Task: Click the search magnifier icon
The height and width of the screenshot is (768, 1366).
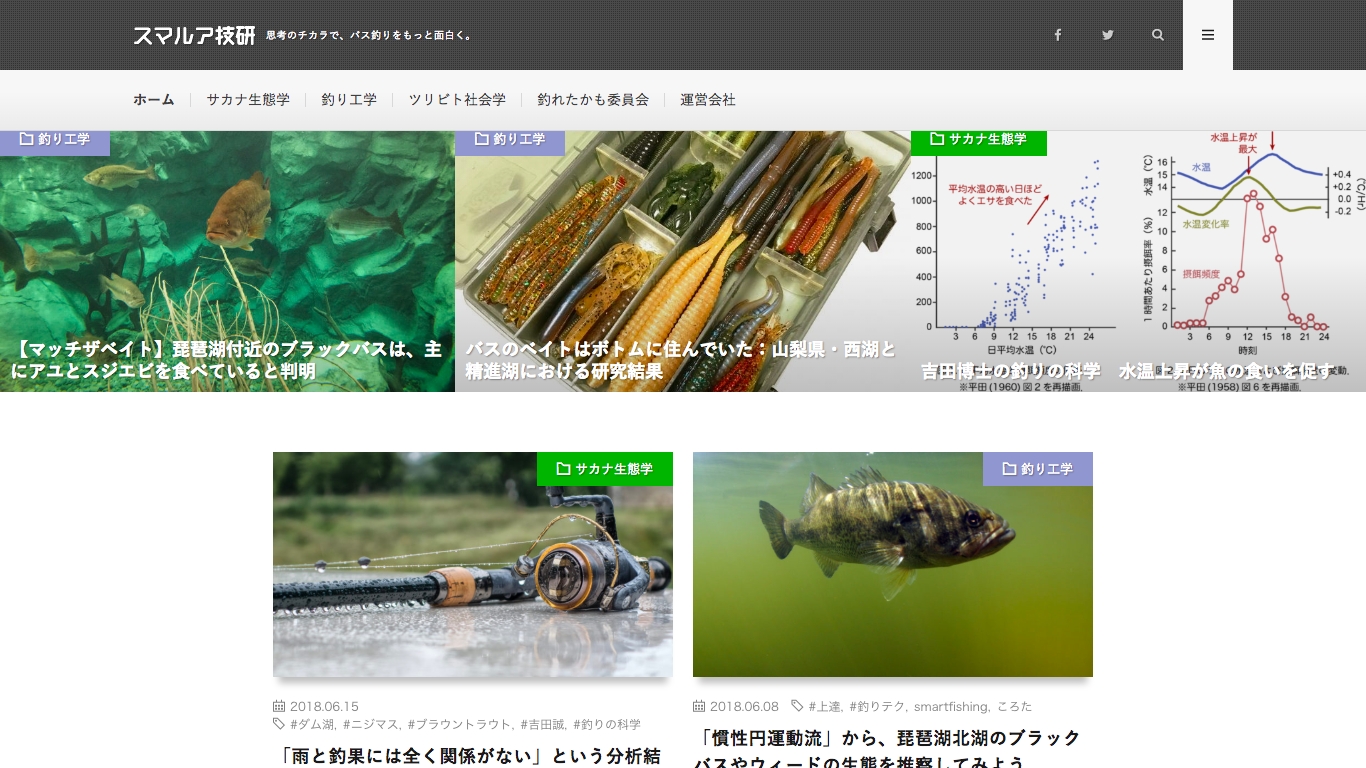Action: pos(1158,35)
